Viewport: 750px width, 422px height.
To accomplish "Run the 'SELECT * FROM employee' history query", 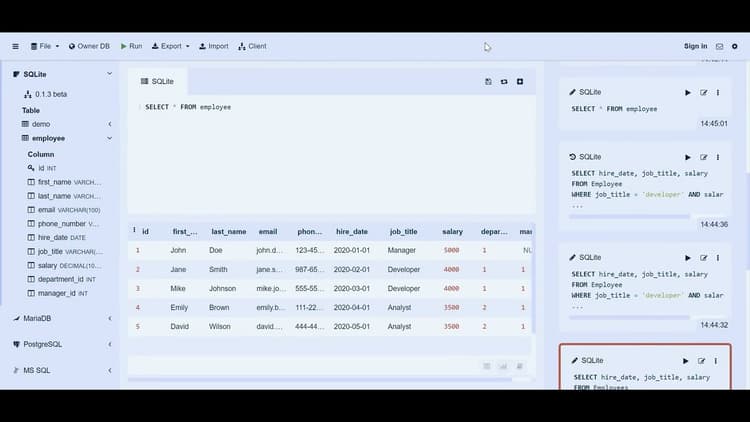I will coord(688,92).
